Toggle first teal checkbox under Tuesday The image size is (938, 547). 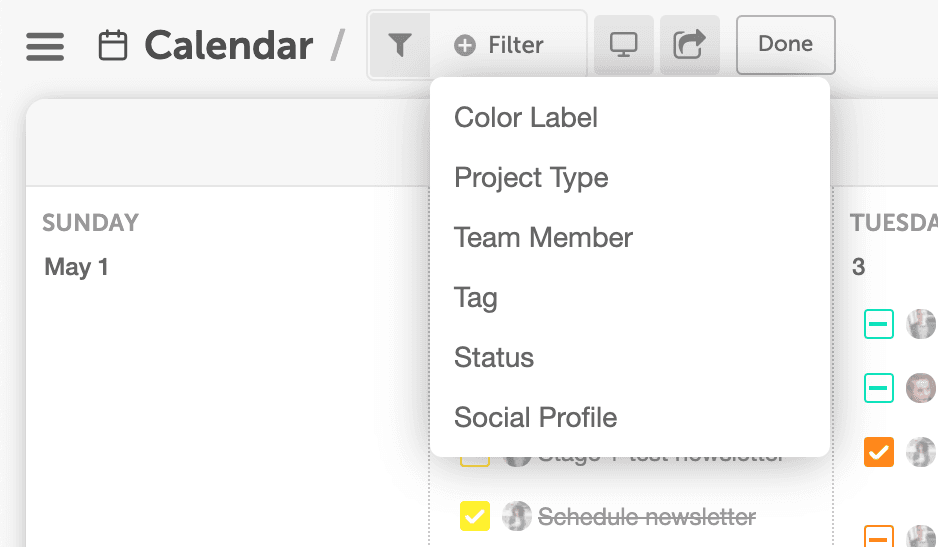click(x=878, y=324)
